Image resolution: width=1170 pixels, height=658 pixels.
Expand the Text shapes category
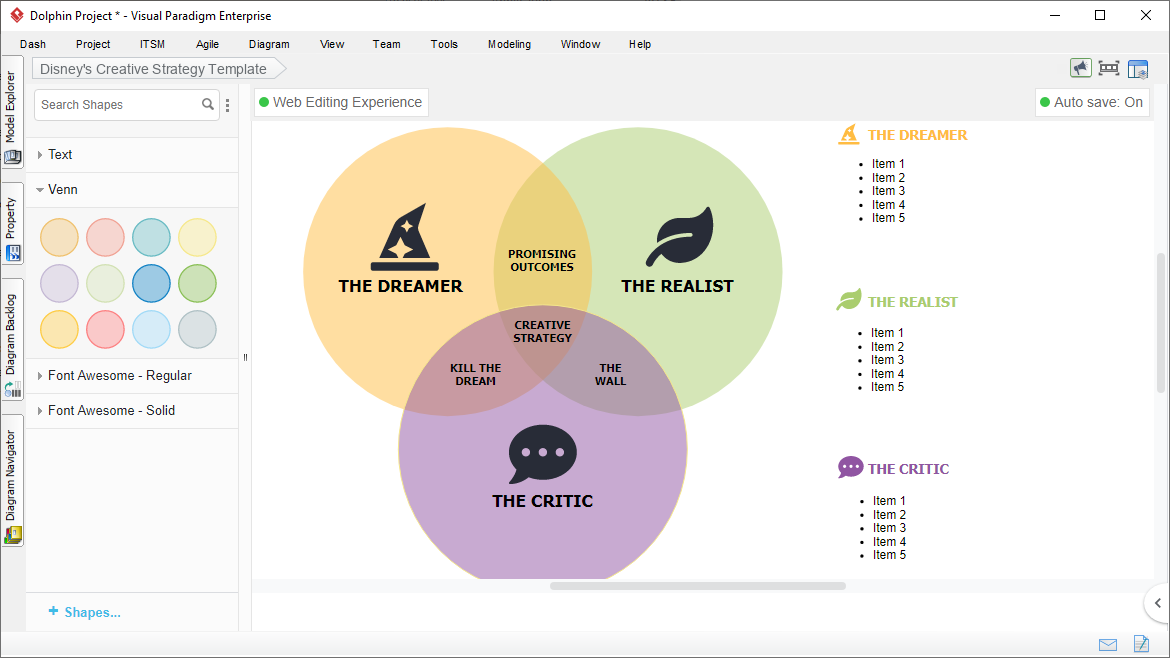(x=132, y=154)
